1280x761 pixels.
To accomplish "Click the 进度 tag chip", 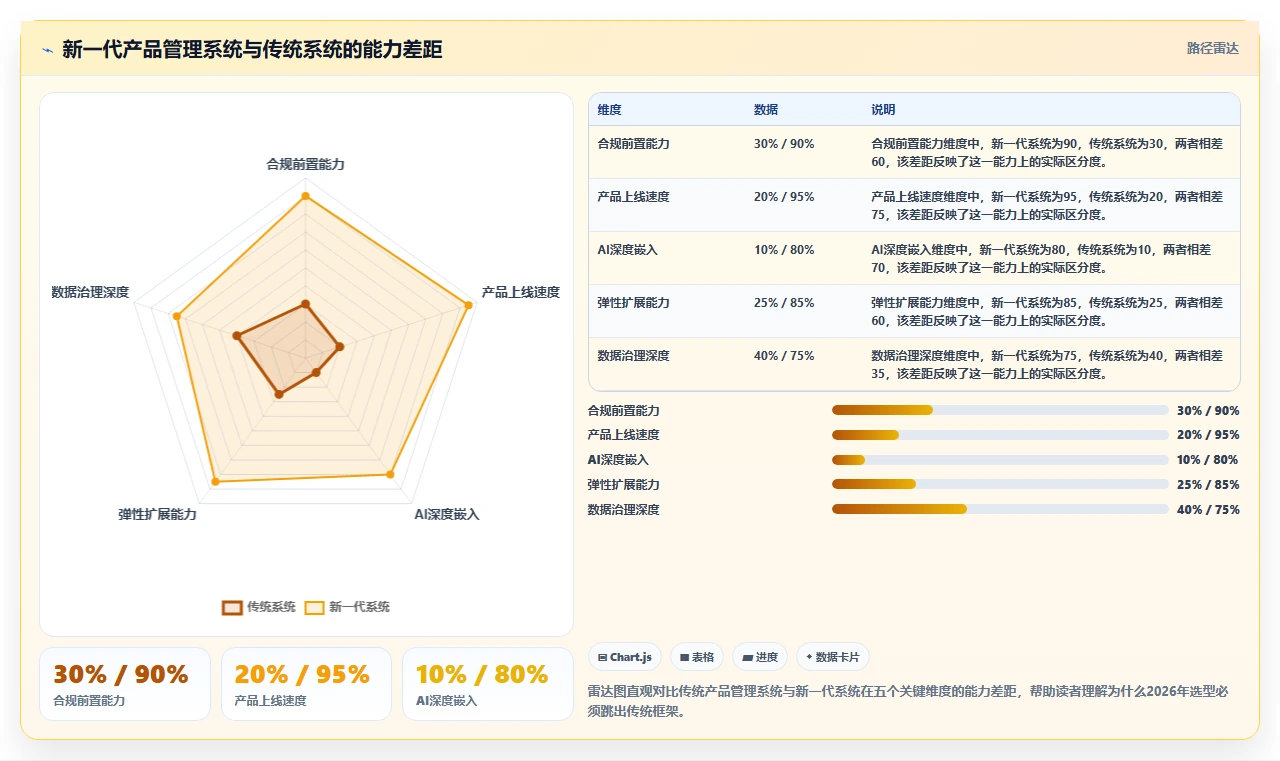I will (x=760, y=657).
